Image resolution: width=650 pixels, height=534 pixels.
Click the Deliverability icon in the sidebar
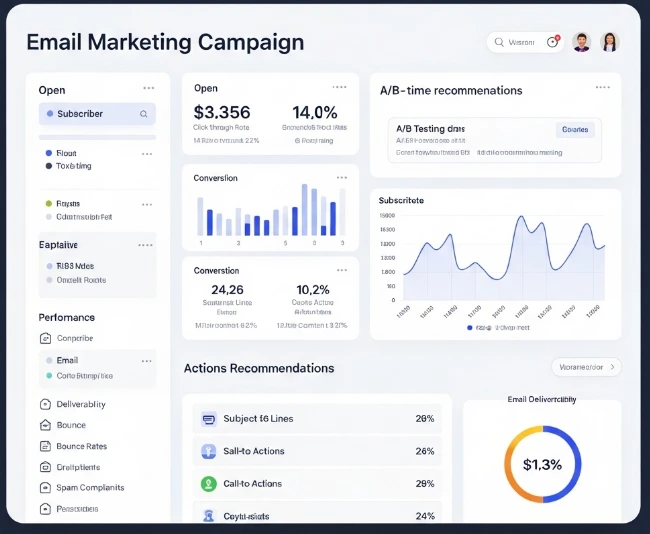tap(45, 405)
